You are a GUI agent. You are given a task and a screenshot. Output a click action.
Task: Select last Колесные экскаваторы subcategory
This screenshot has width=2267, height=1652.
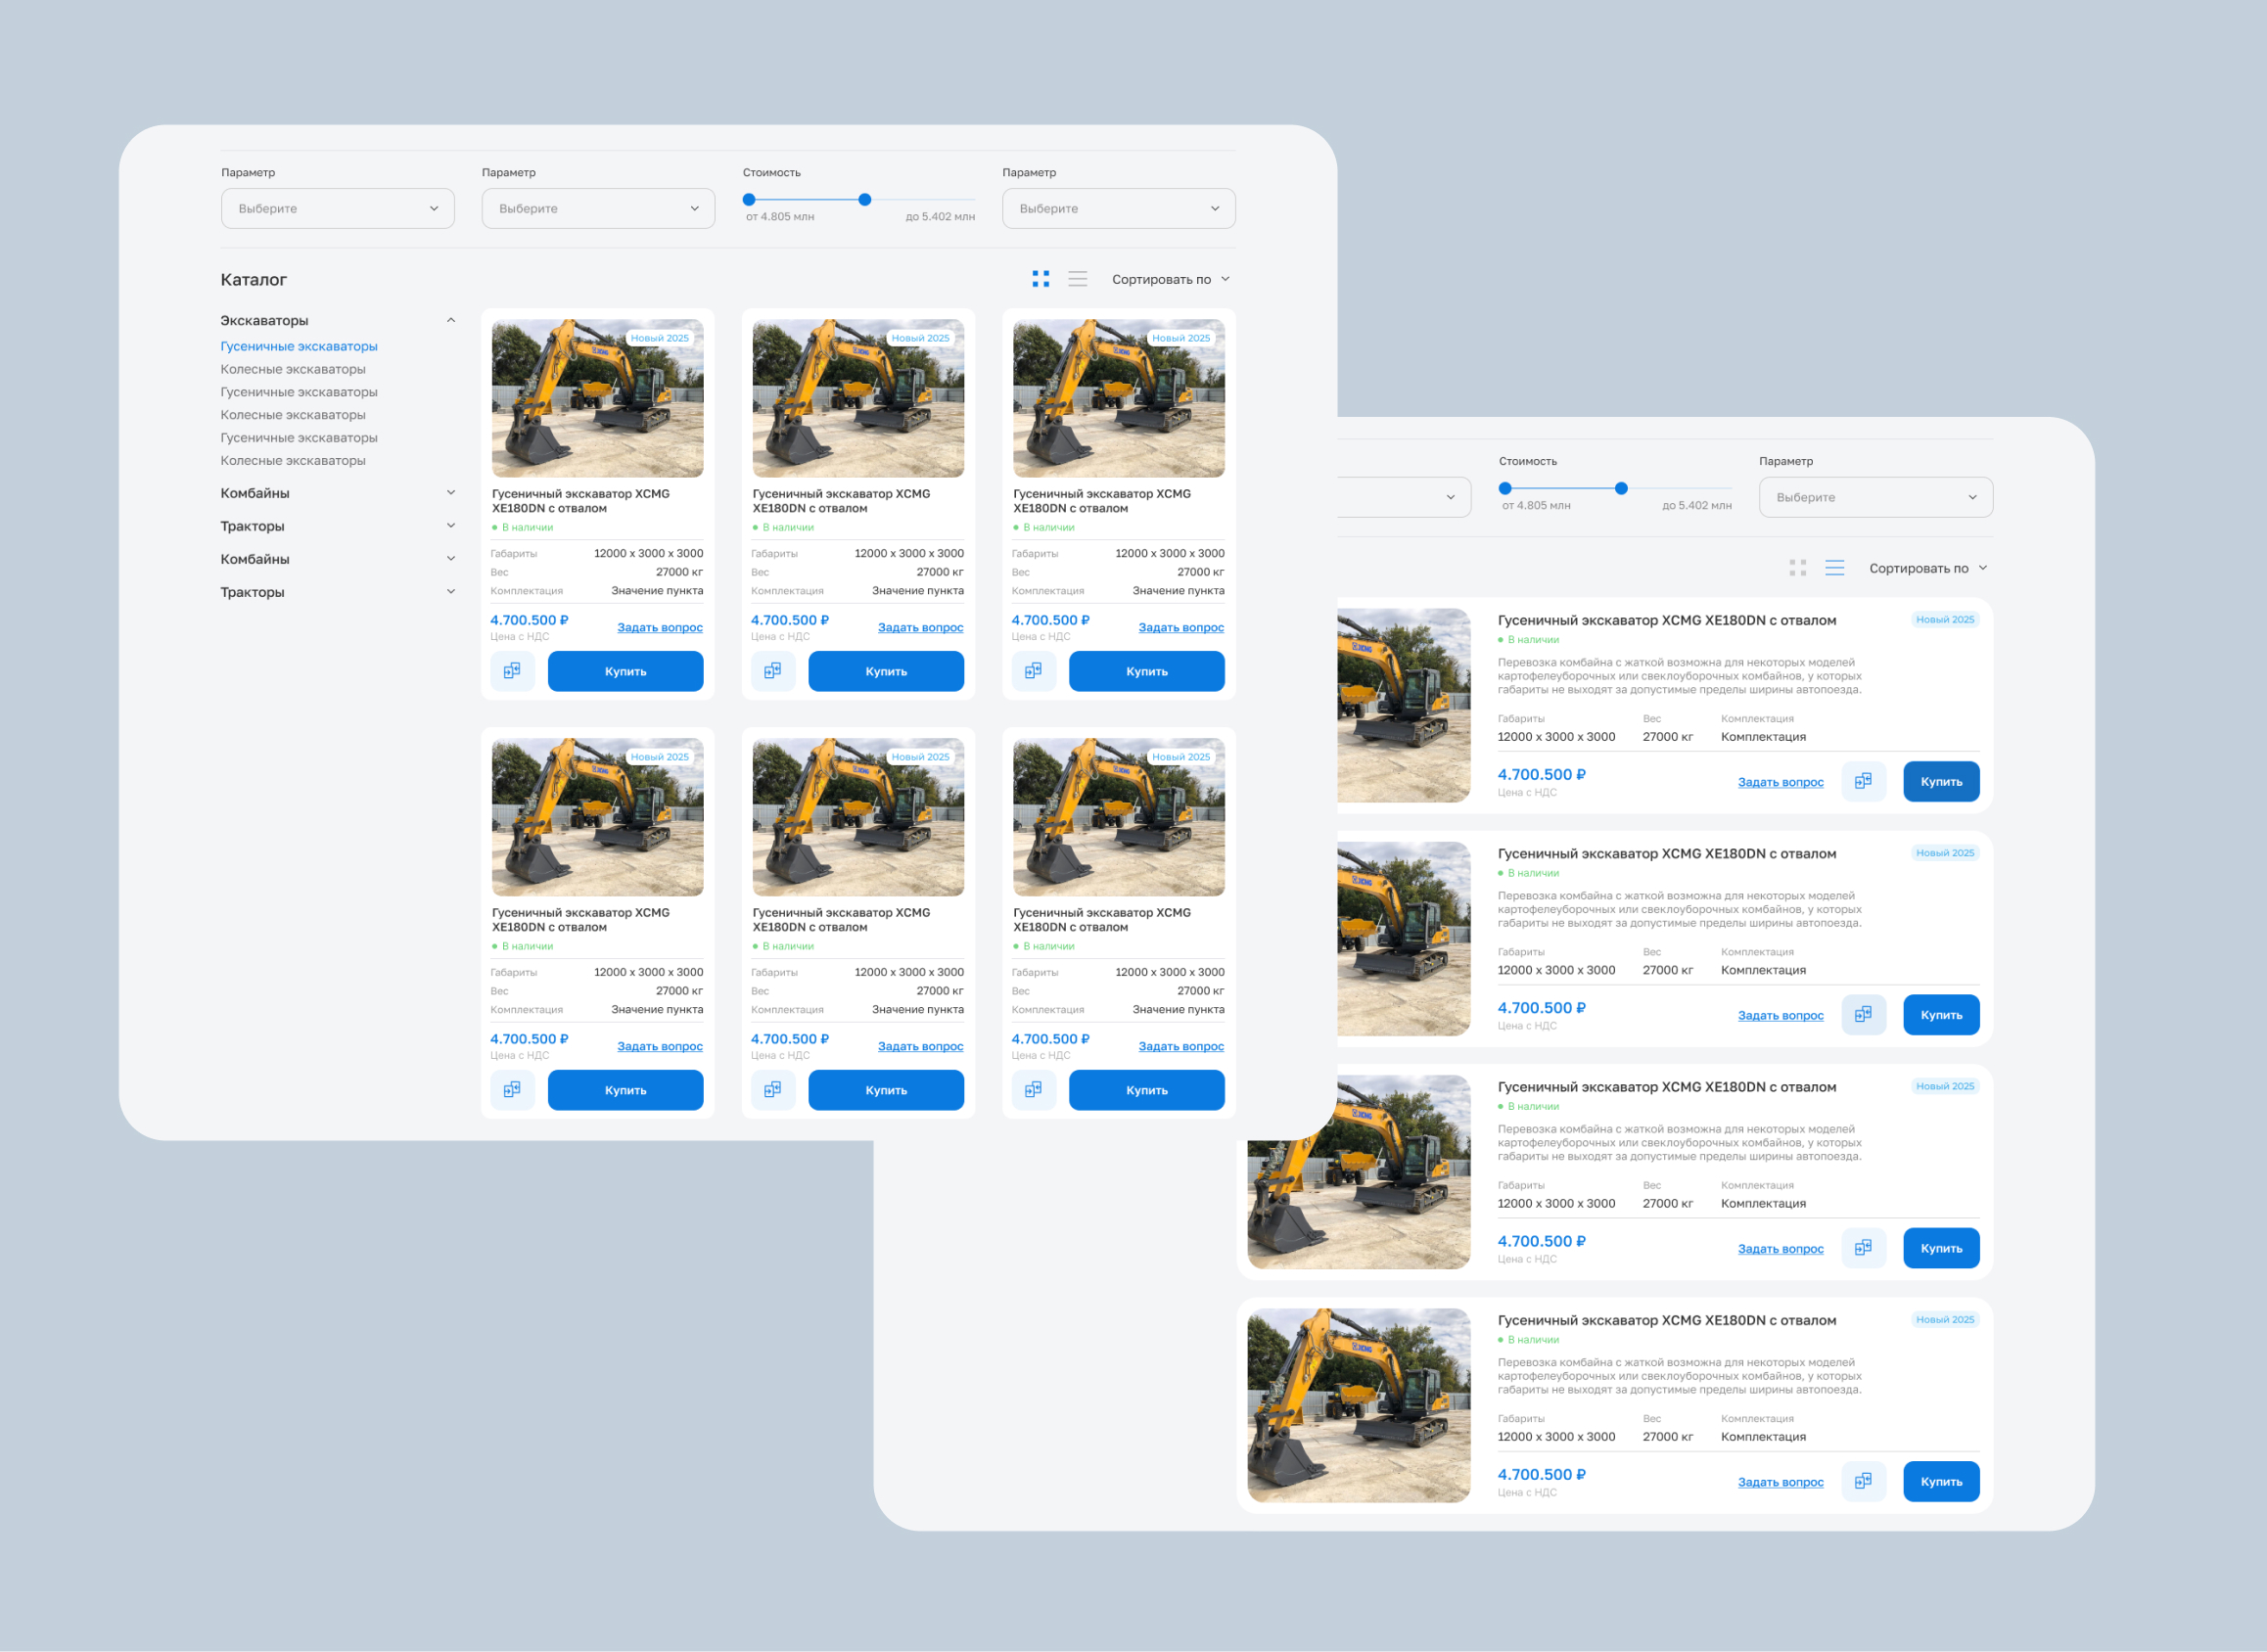(x=293, y=460)
